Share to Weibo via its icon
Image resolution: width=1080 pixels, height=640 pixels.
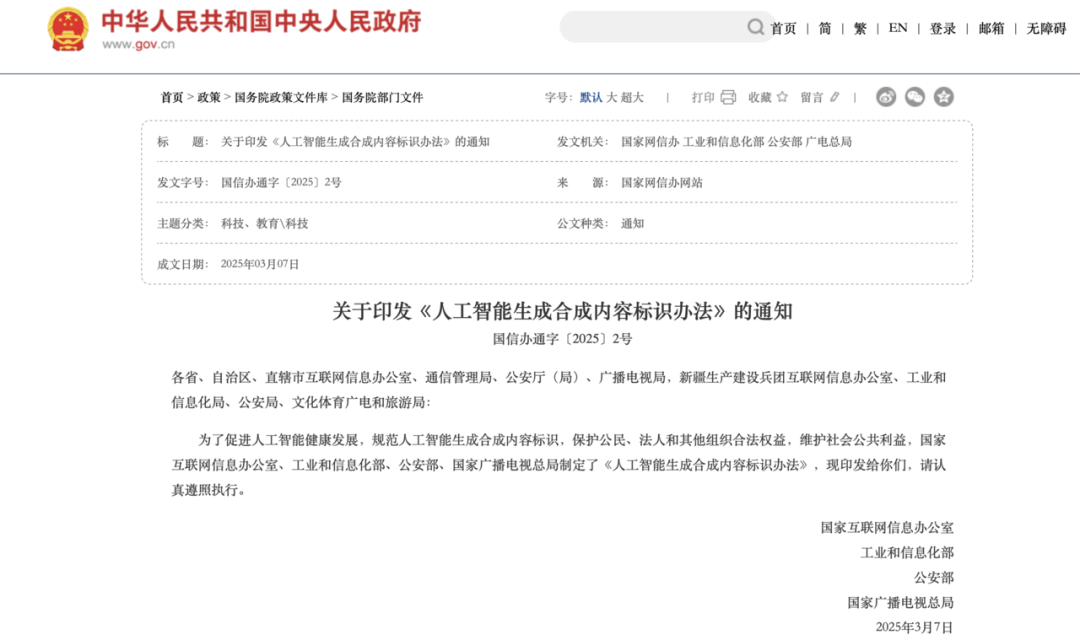coord(886,97)
